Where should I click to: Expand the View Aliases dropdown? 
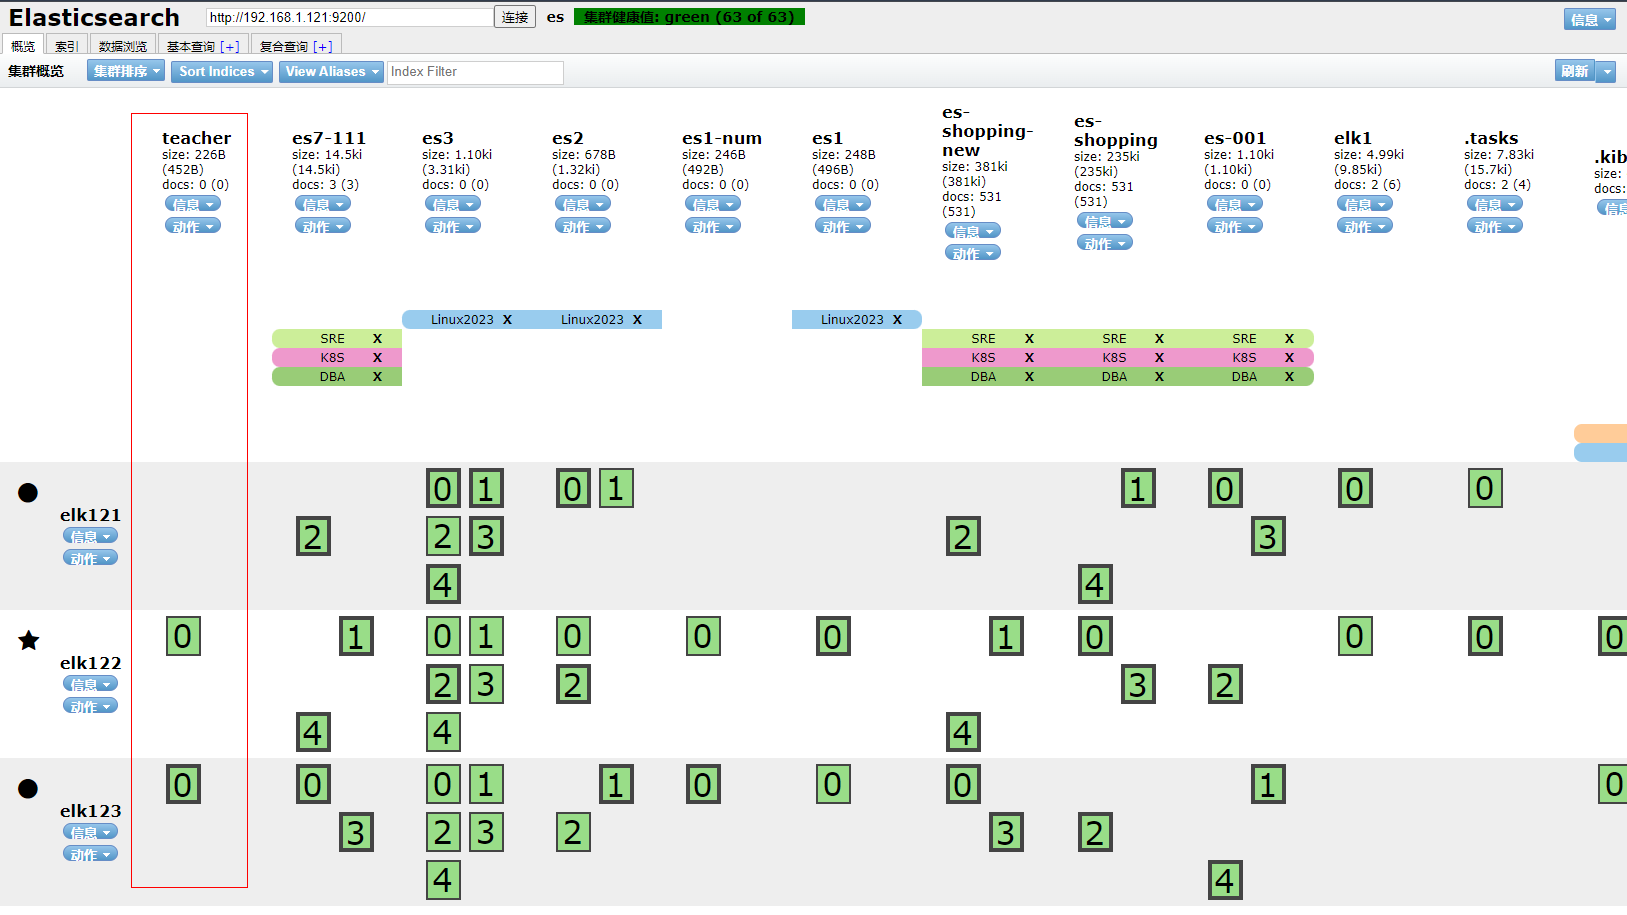point(332,72)
